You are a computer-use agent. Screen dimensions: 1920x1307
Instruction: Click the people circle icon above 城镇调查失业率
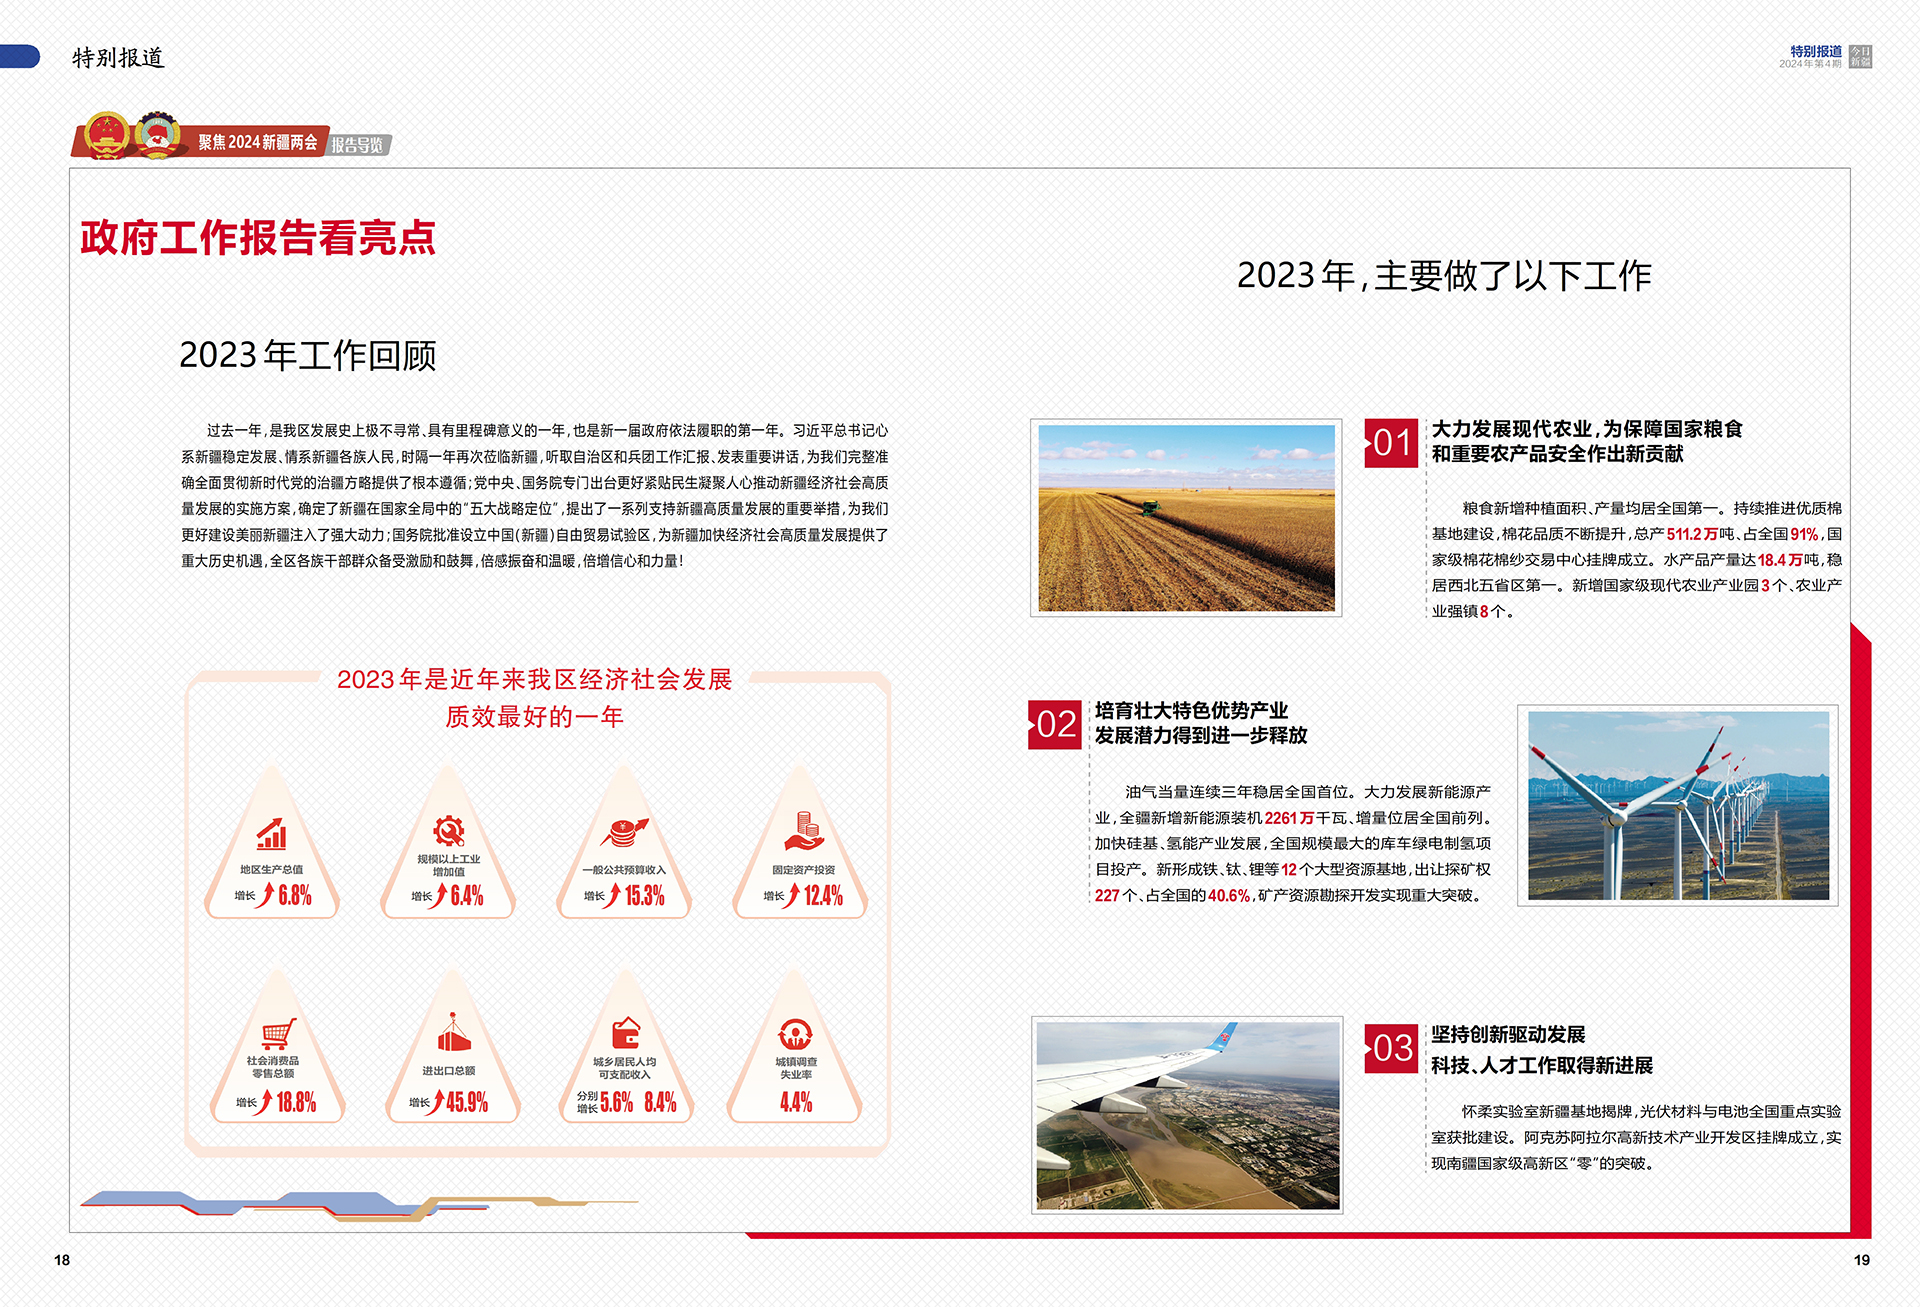795,1034
